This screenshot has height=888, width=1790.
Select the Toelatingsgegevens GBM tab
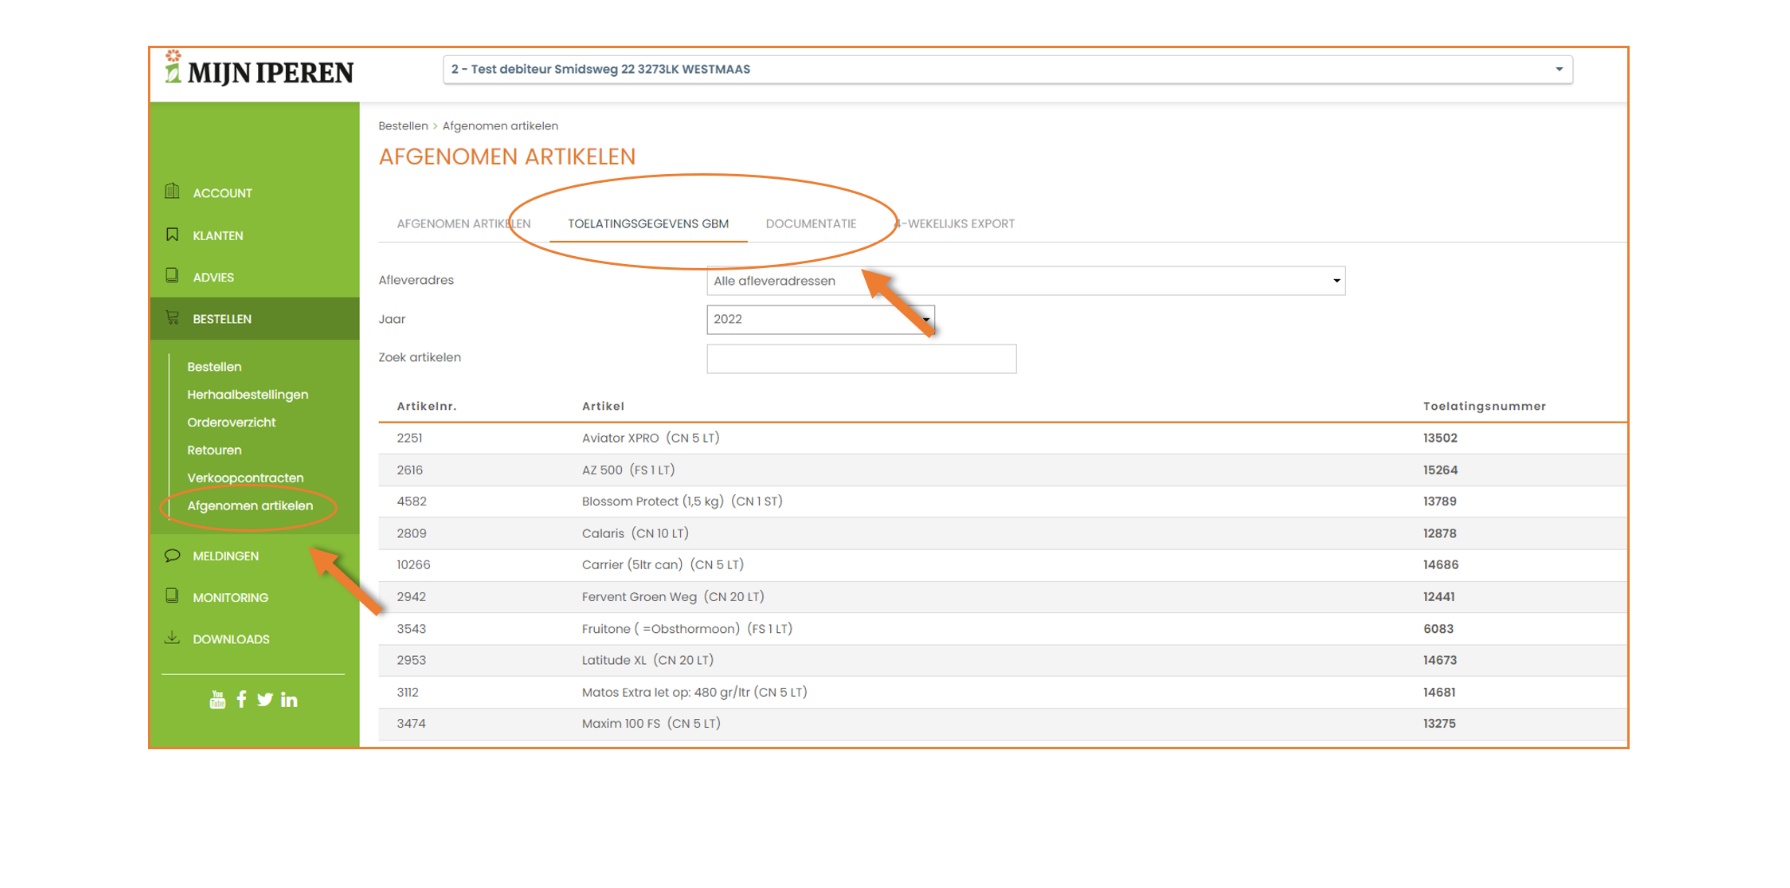tap(648, 224)
